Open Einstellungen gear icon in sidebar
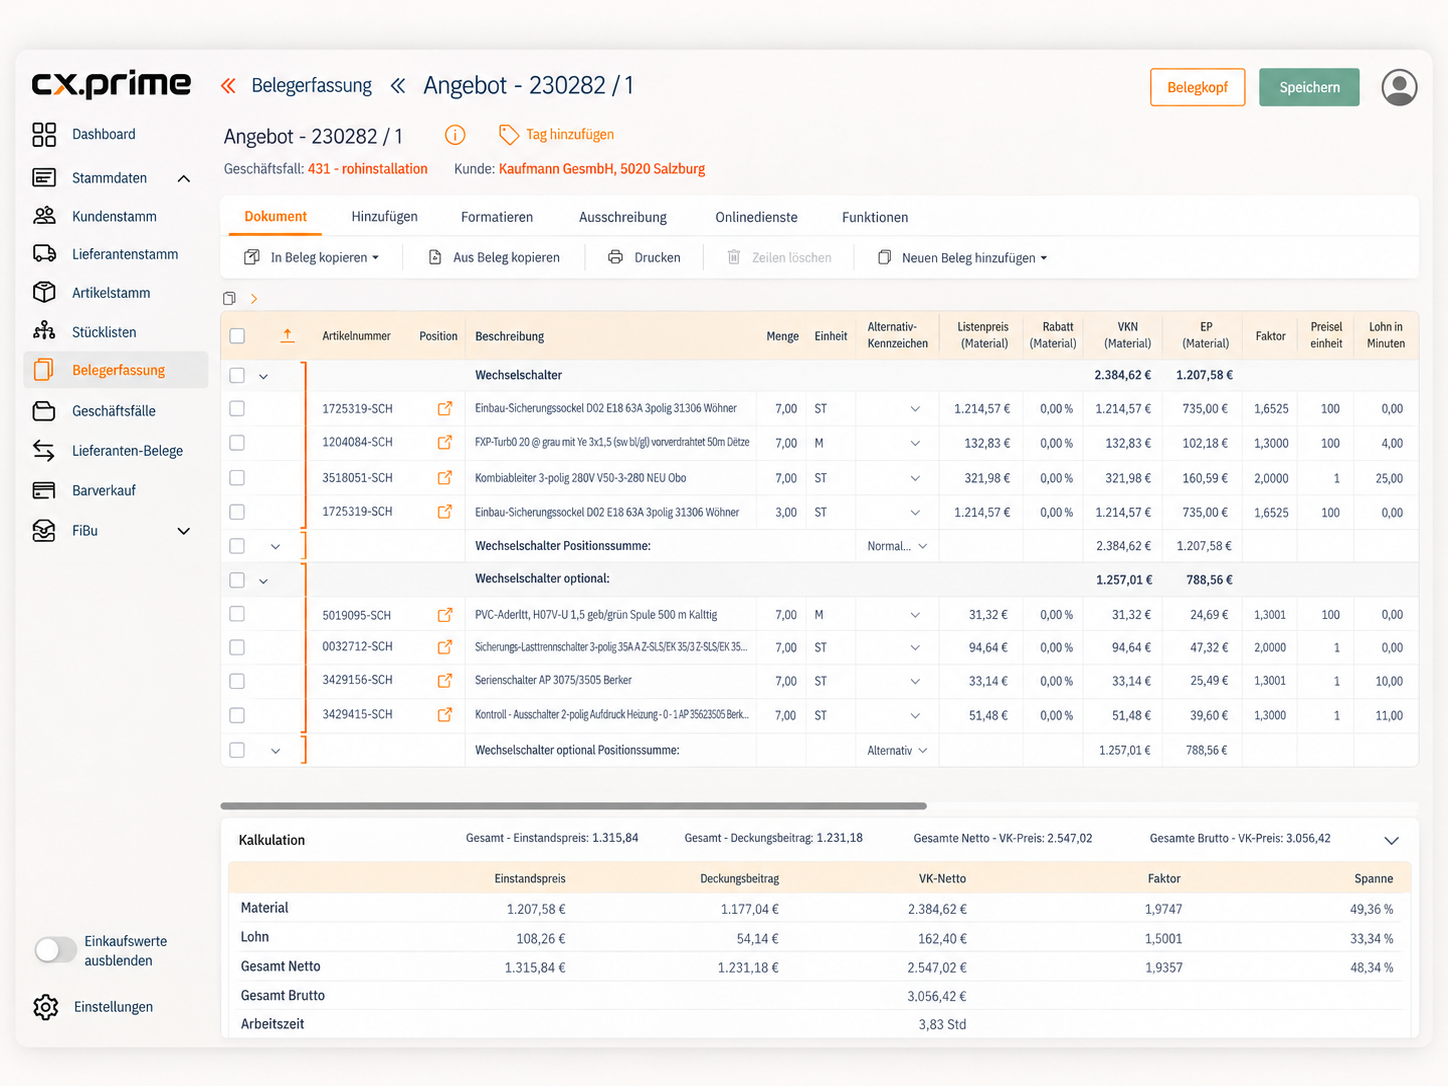Image resolution: width=1448 pixels, height=1086 pixels. click(45, 1007)
